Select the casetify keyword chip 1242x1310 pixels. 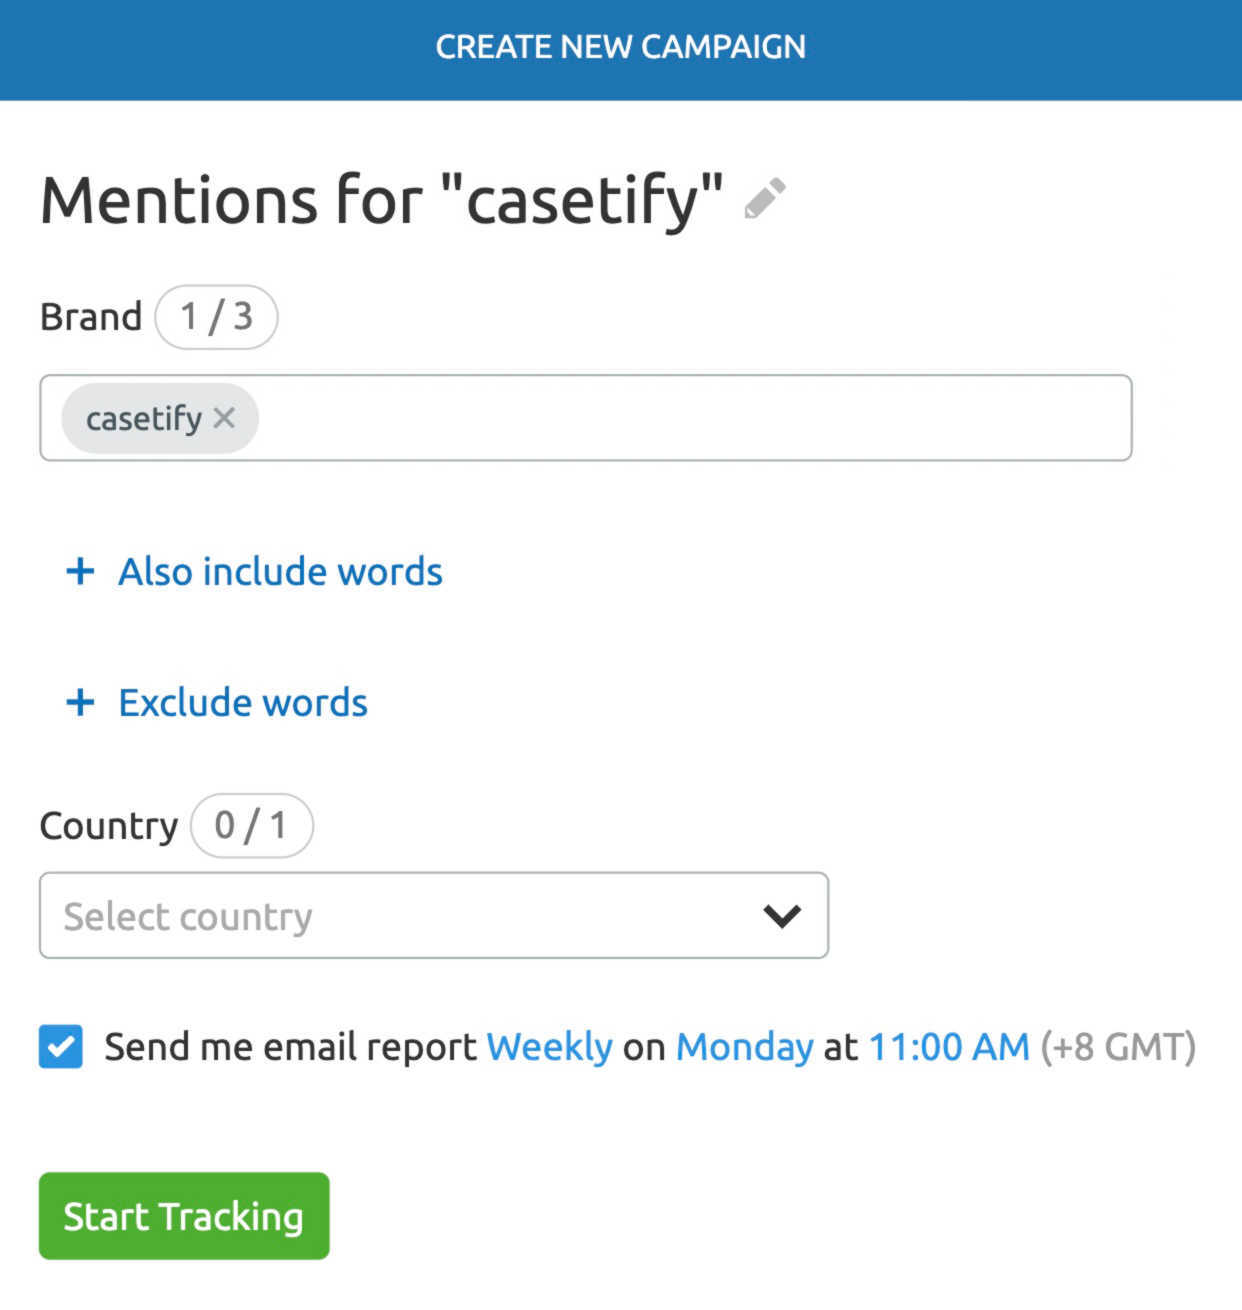pyautogui.click(x=145, y=419)
